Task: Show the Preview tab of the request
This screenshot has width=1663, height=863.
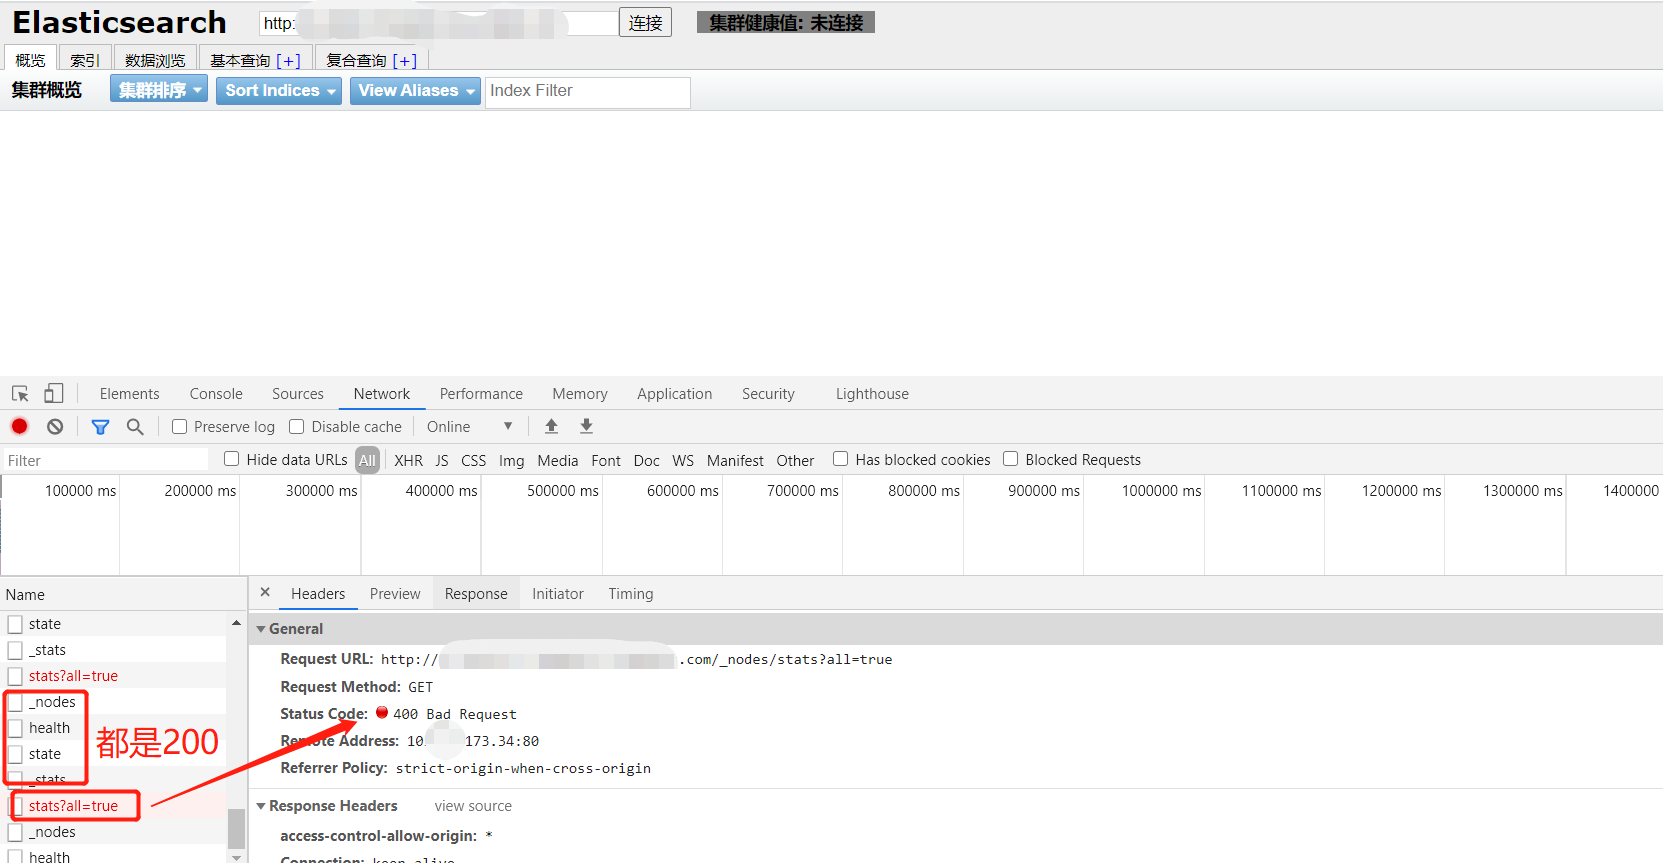Action: click(x=395, y=594)
